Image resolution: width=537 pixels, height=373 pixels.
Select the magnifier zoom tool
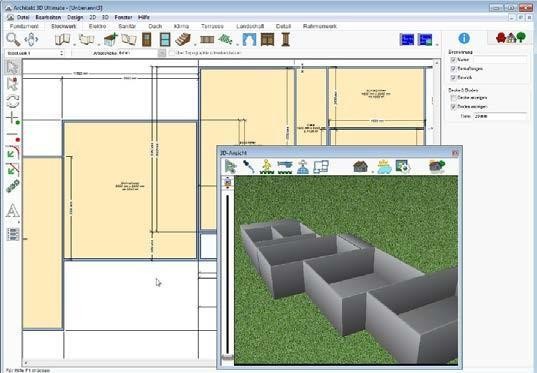(x=13, y=40)
